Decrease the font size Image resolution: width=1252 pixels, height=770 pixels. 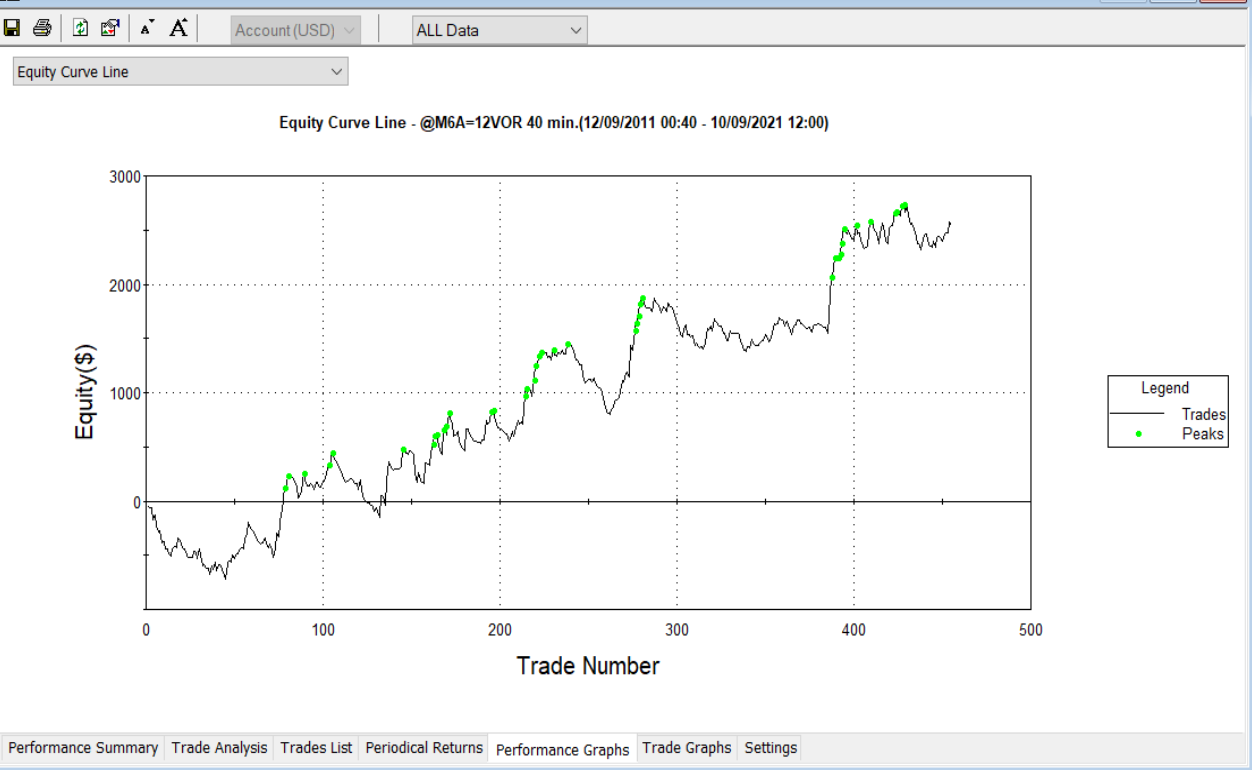click(148, 29)
